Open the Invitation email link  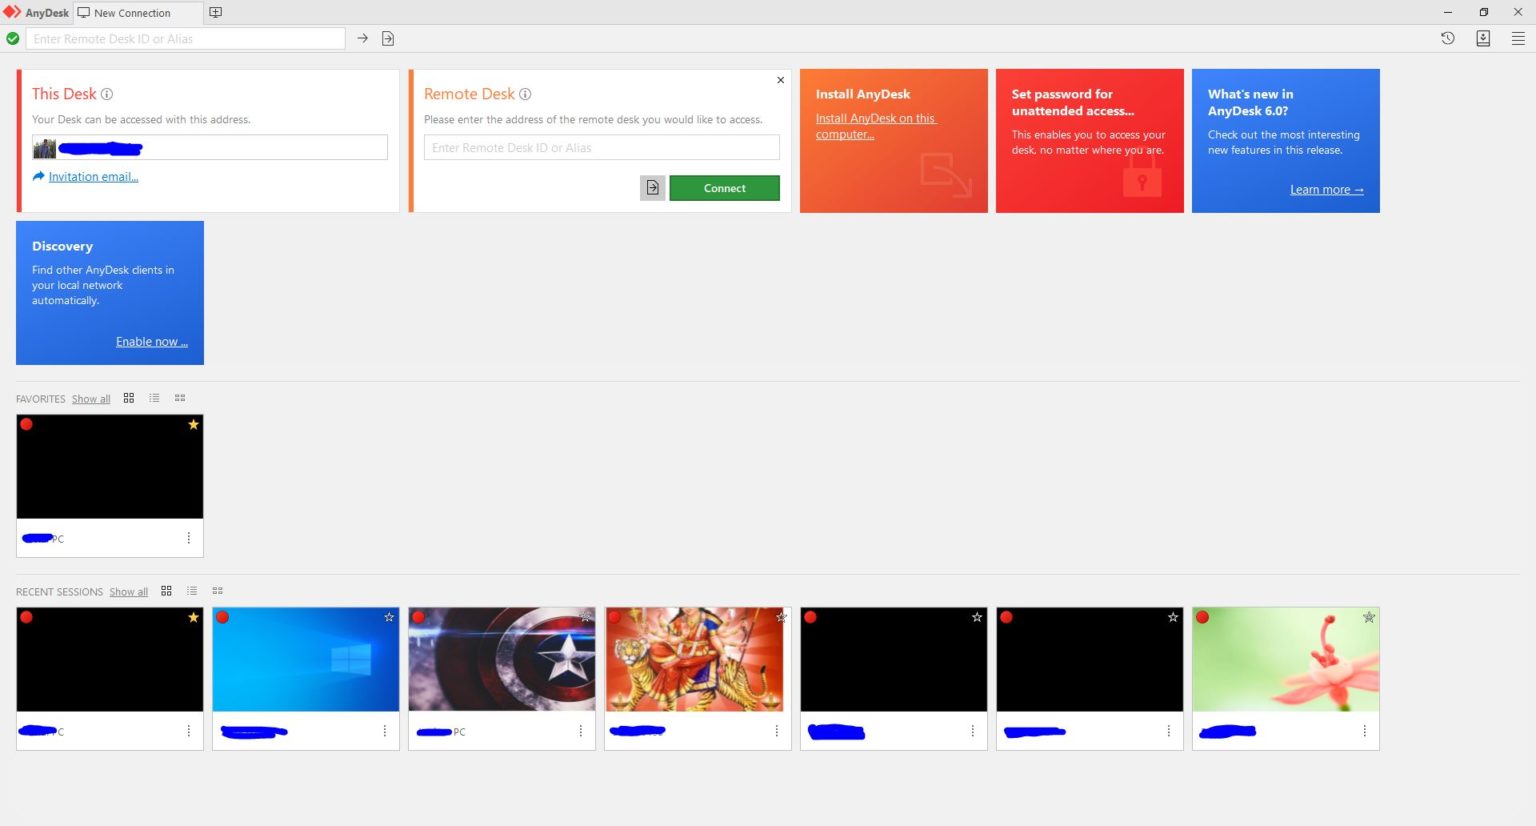(x=93, y=177)
